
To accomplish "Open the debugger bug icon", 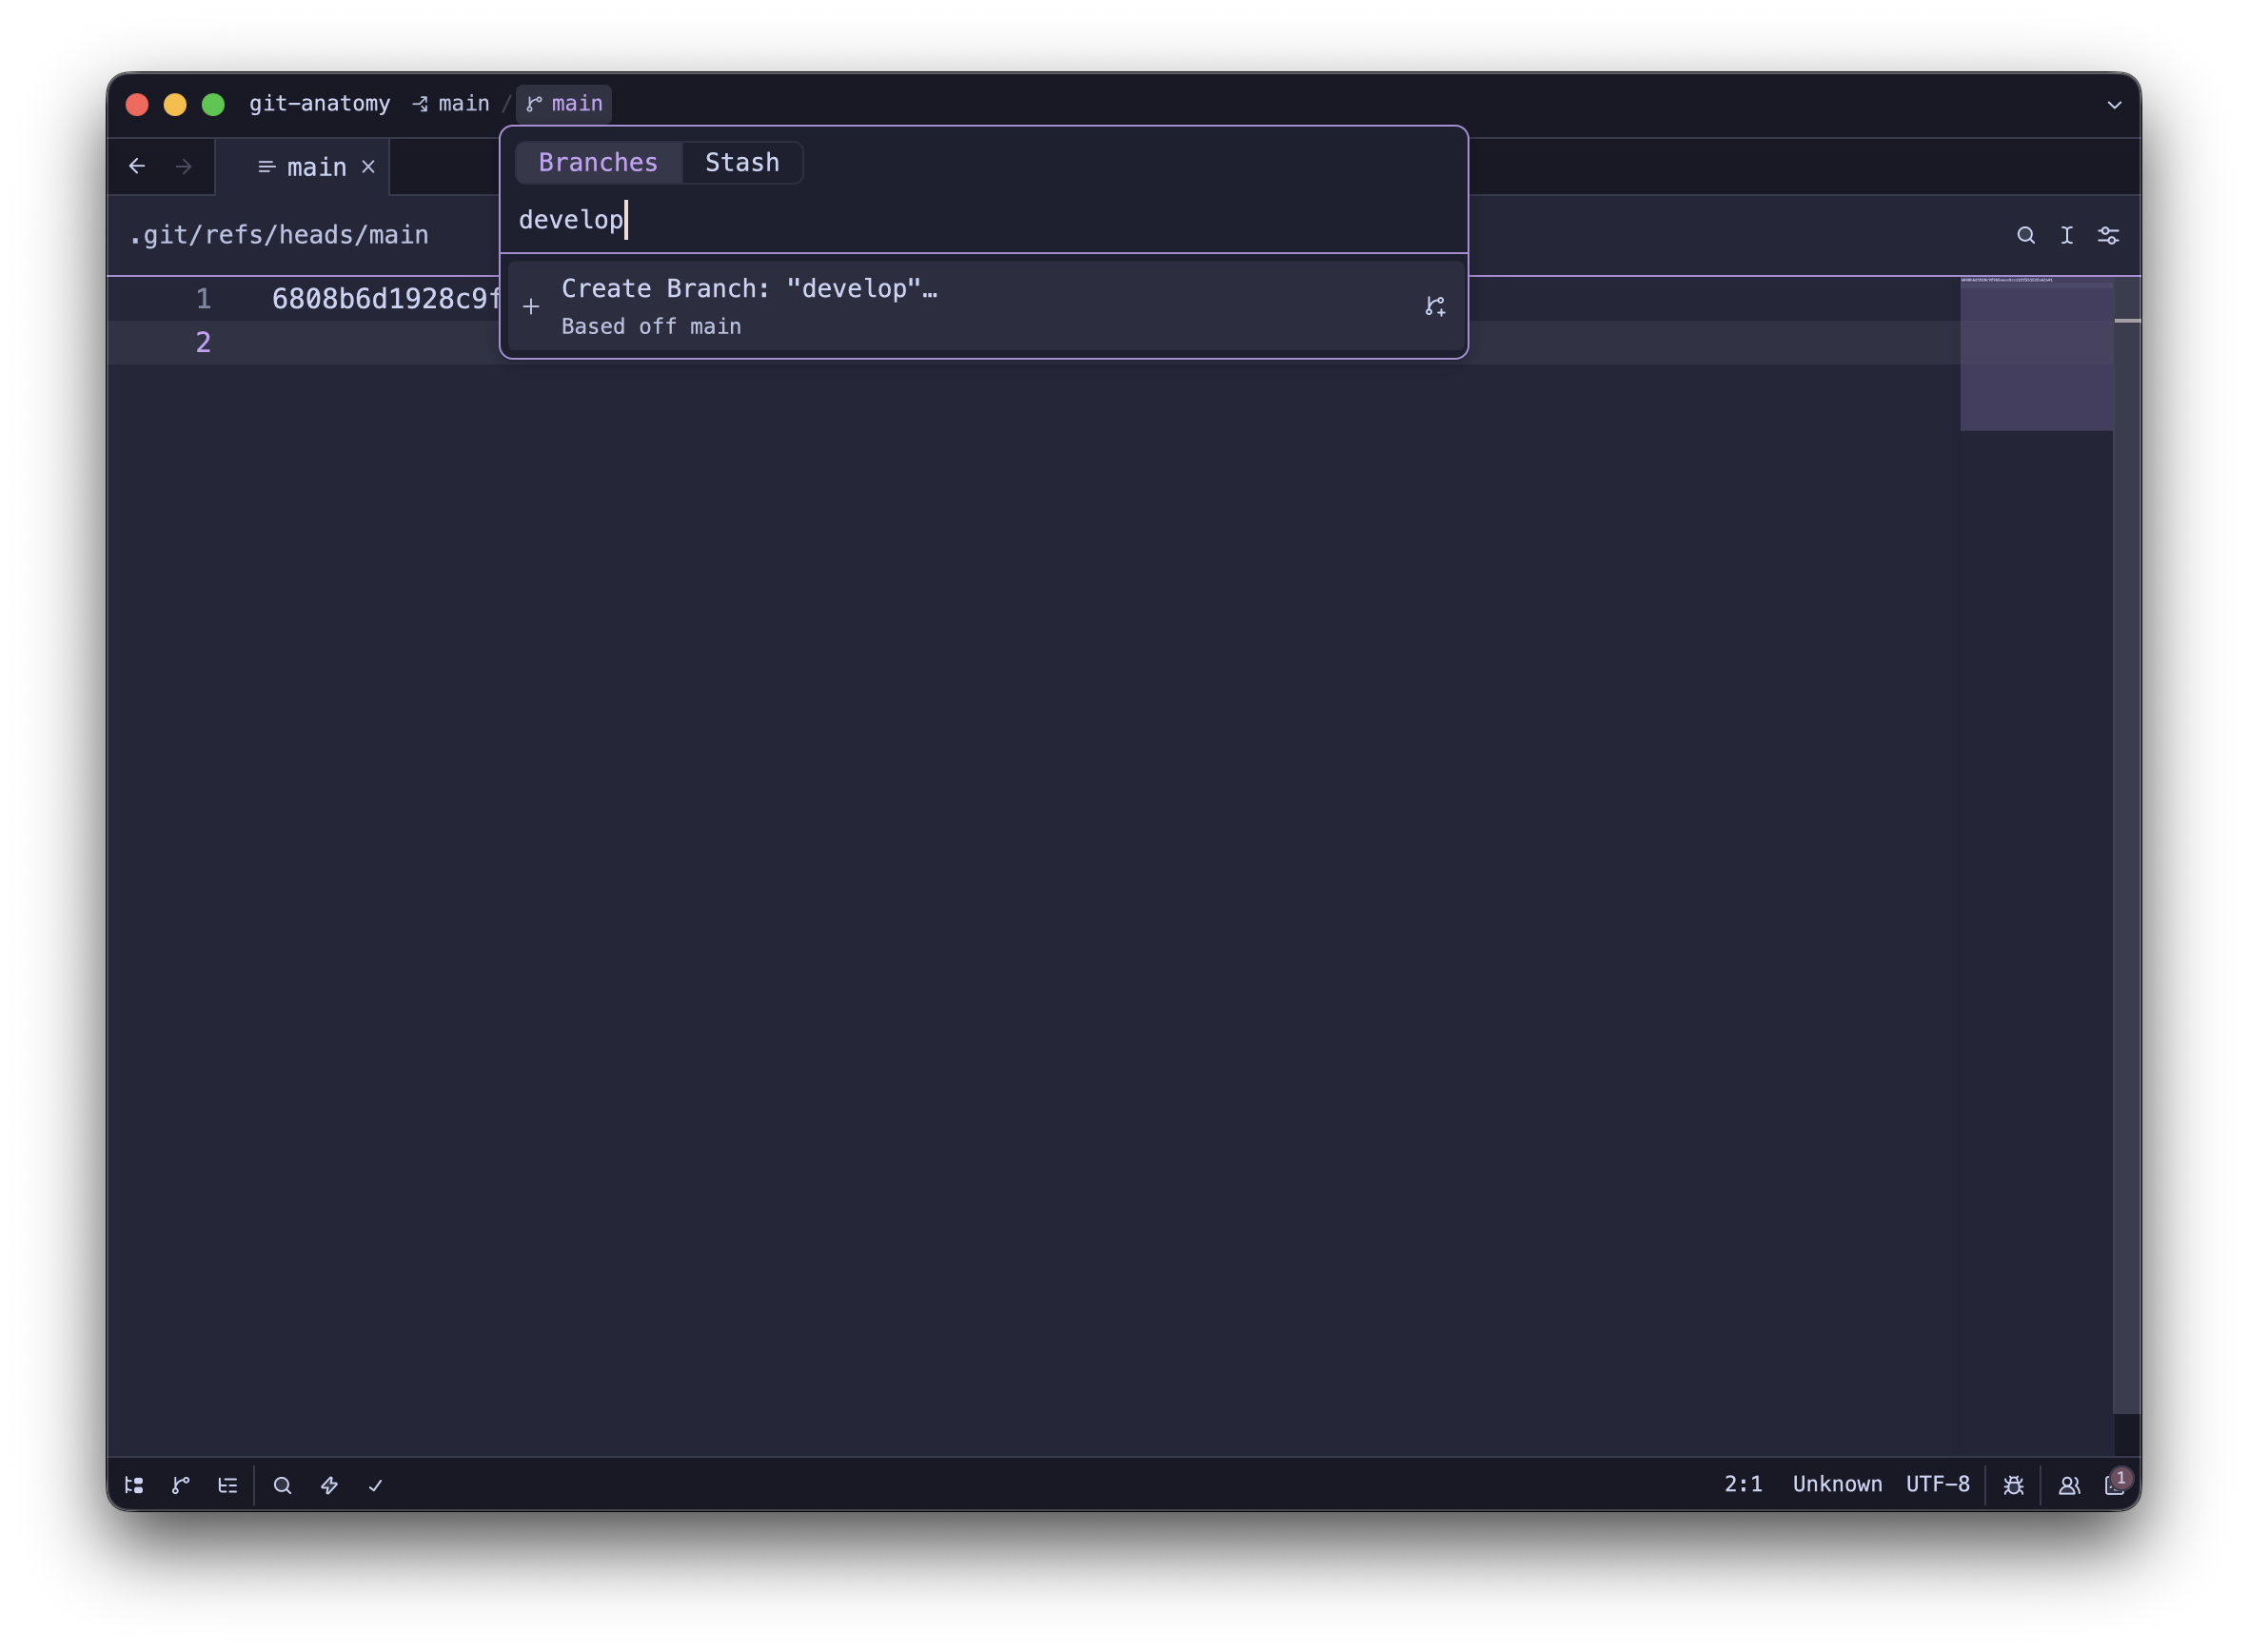I will click(2013, 1485).
